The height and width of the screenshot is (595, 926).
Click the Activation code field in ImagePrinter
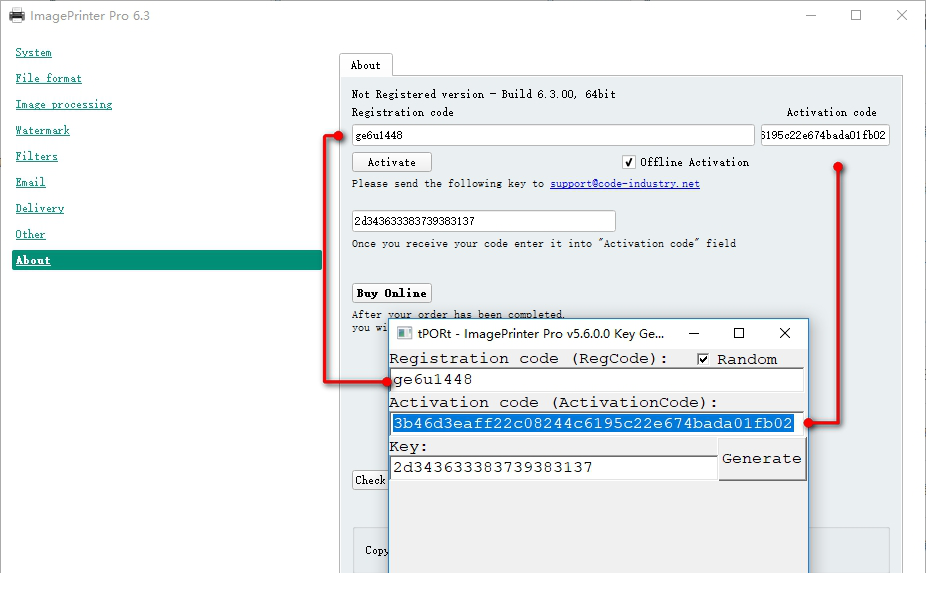(x=825, y=135)
